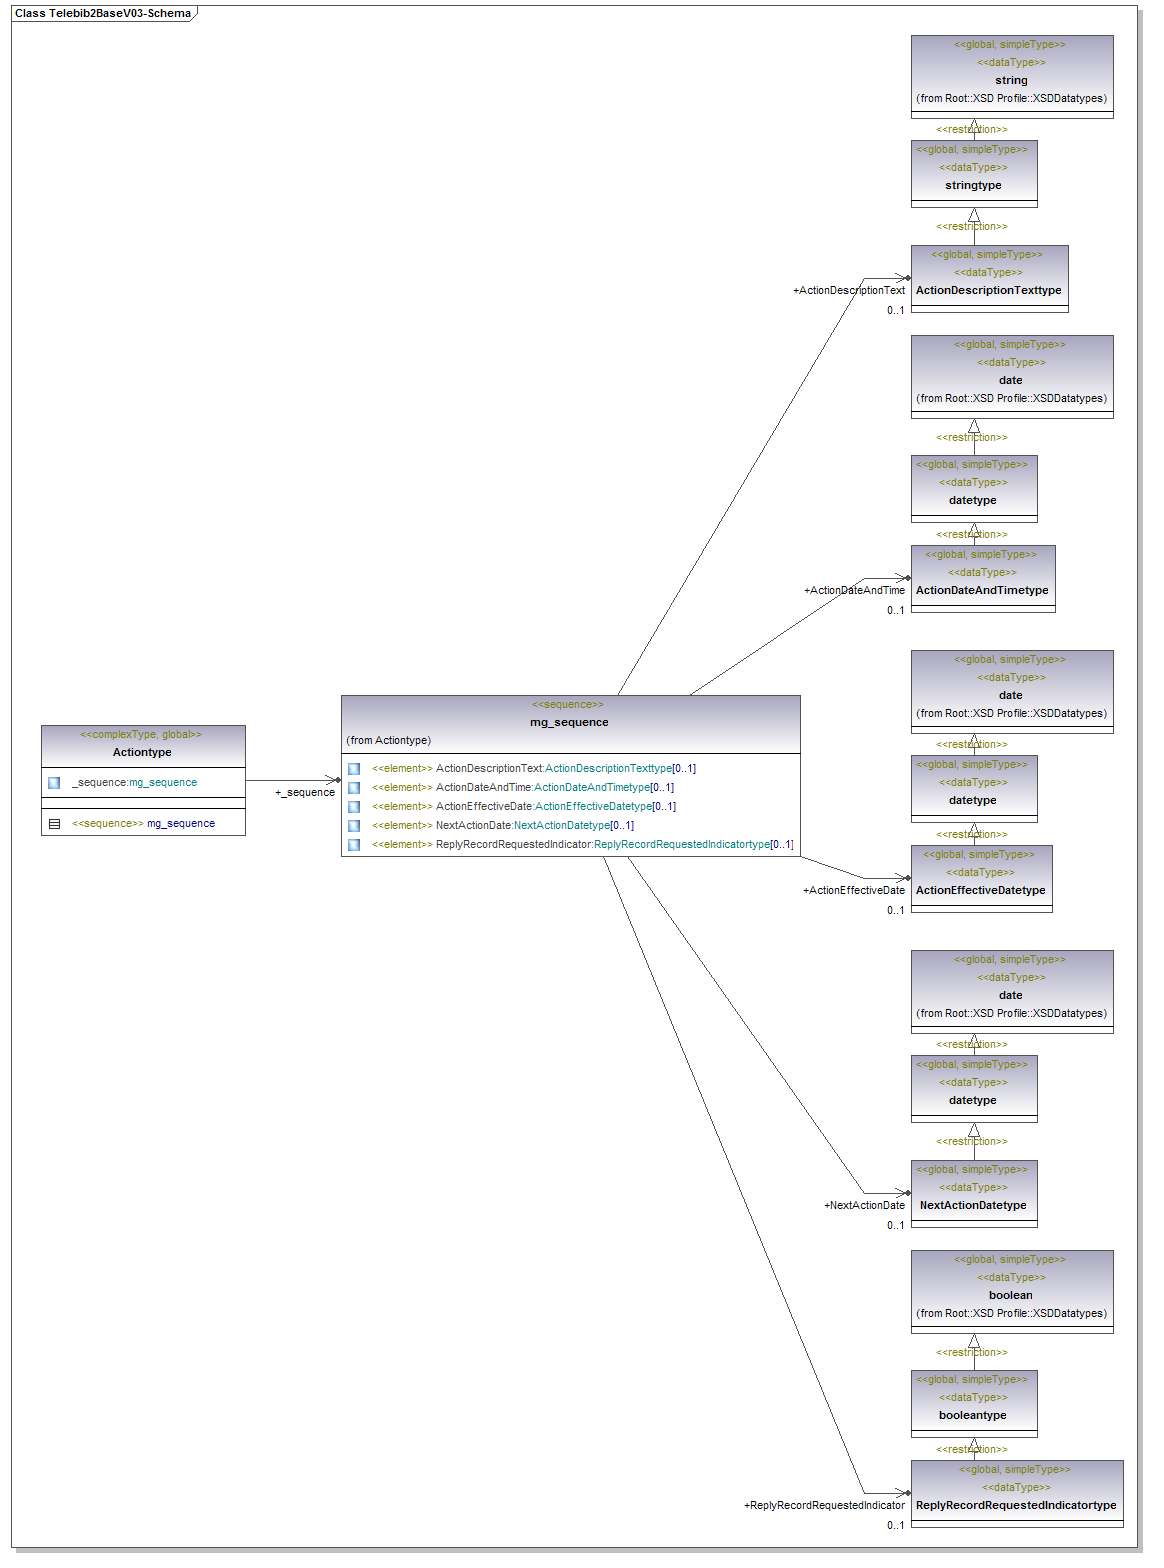Click the booleantype datatype box
1164x1568 pixels.
tap(973, 1415)
